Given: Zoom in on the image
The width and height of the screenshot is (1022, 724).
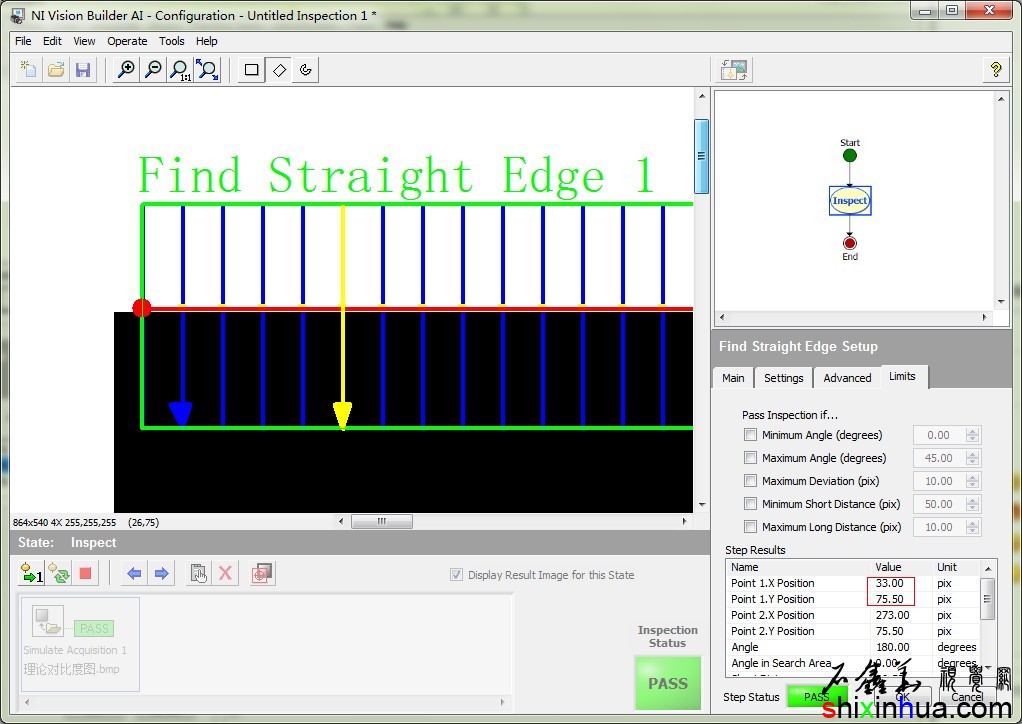Looking at the screenshot, I should coord(126,70).
